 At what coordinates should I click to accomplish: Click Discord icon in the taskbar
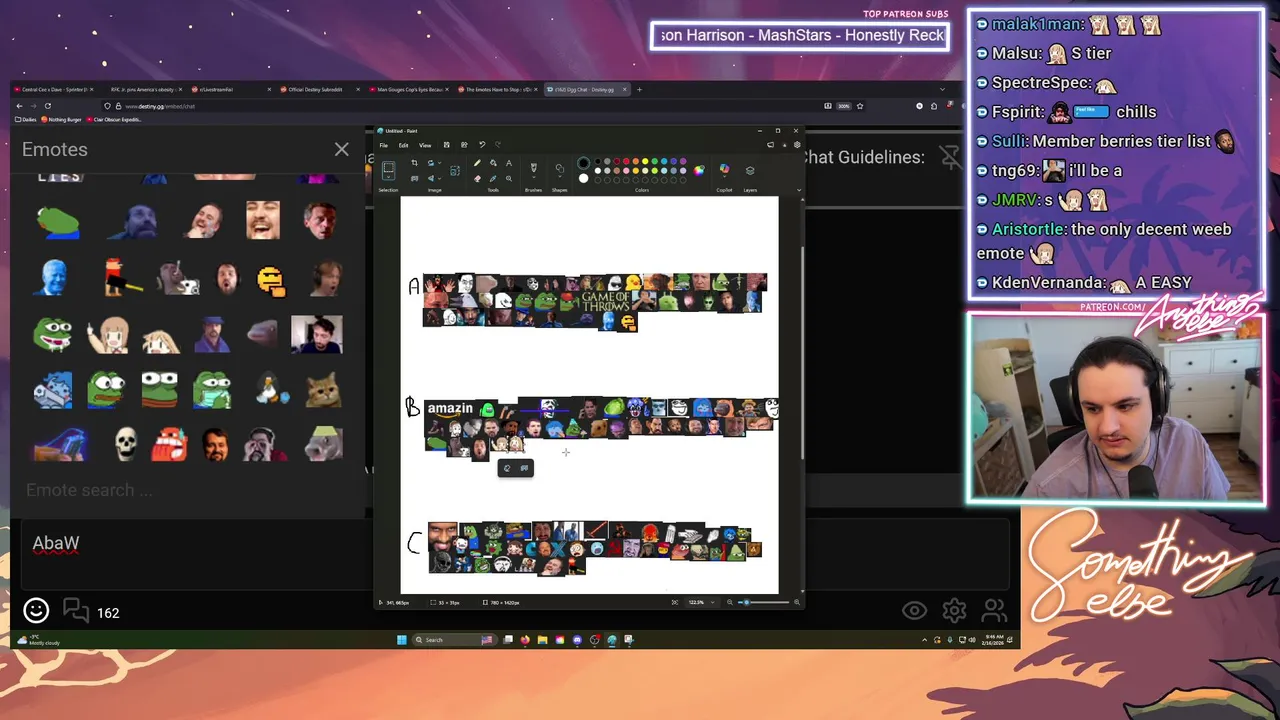point(577,640)
